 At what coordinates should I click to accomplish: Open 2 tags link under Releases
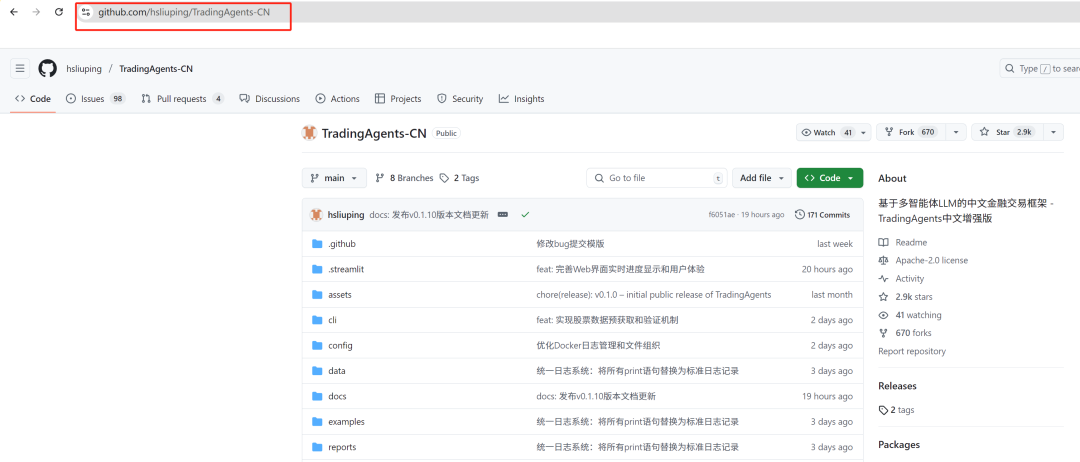tap(897, 410)
